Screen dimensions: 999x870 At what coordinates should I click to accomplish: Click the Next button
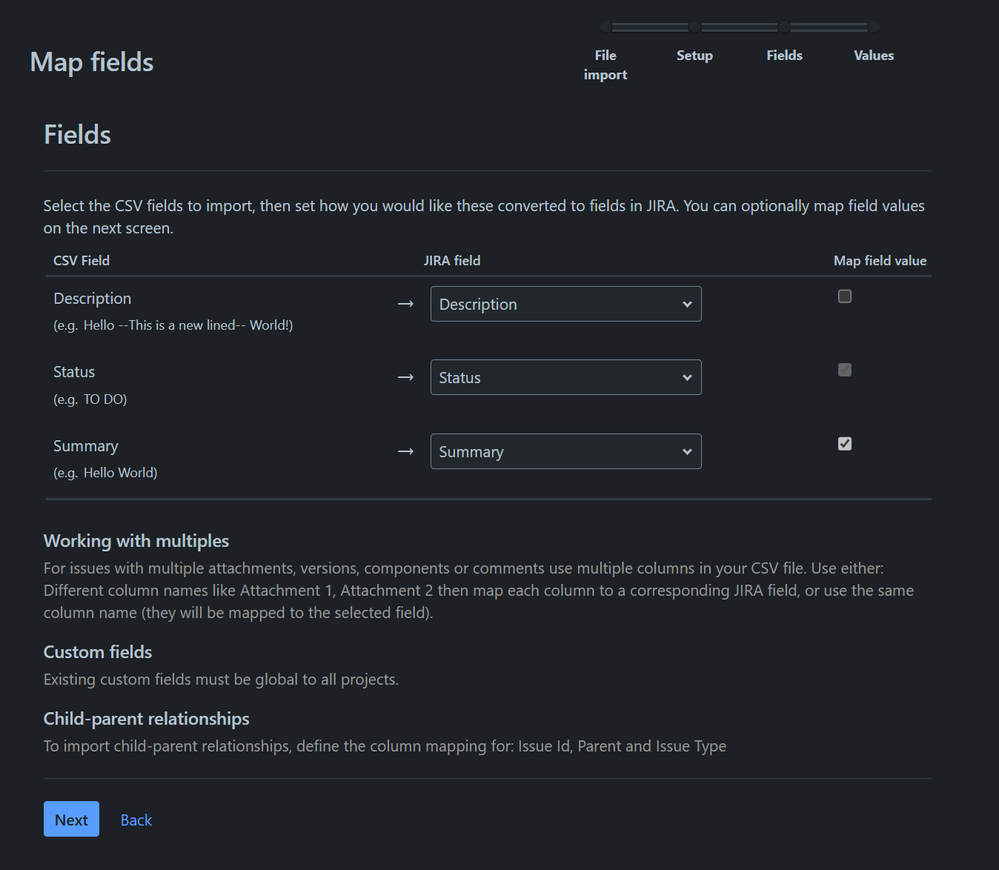pyautogui.click(x=71, y=819)
